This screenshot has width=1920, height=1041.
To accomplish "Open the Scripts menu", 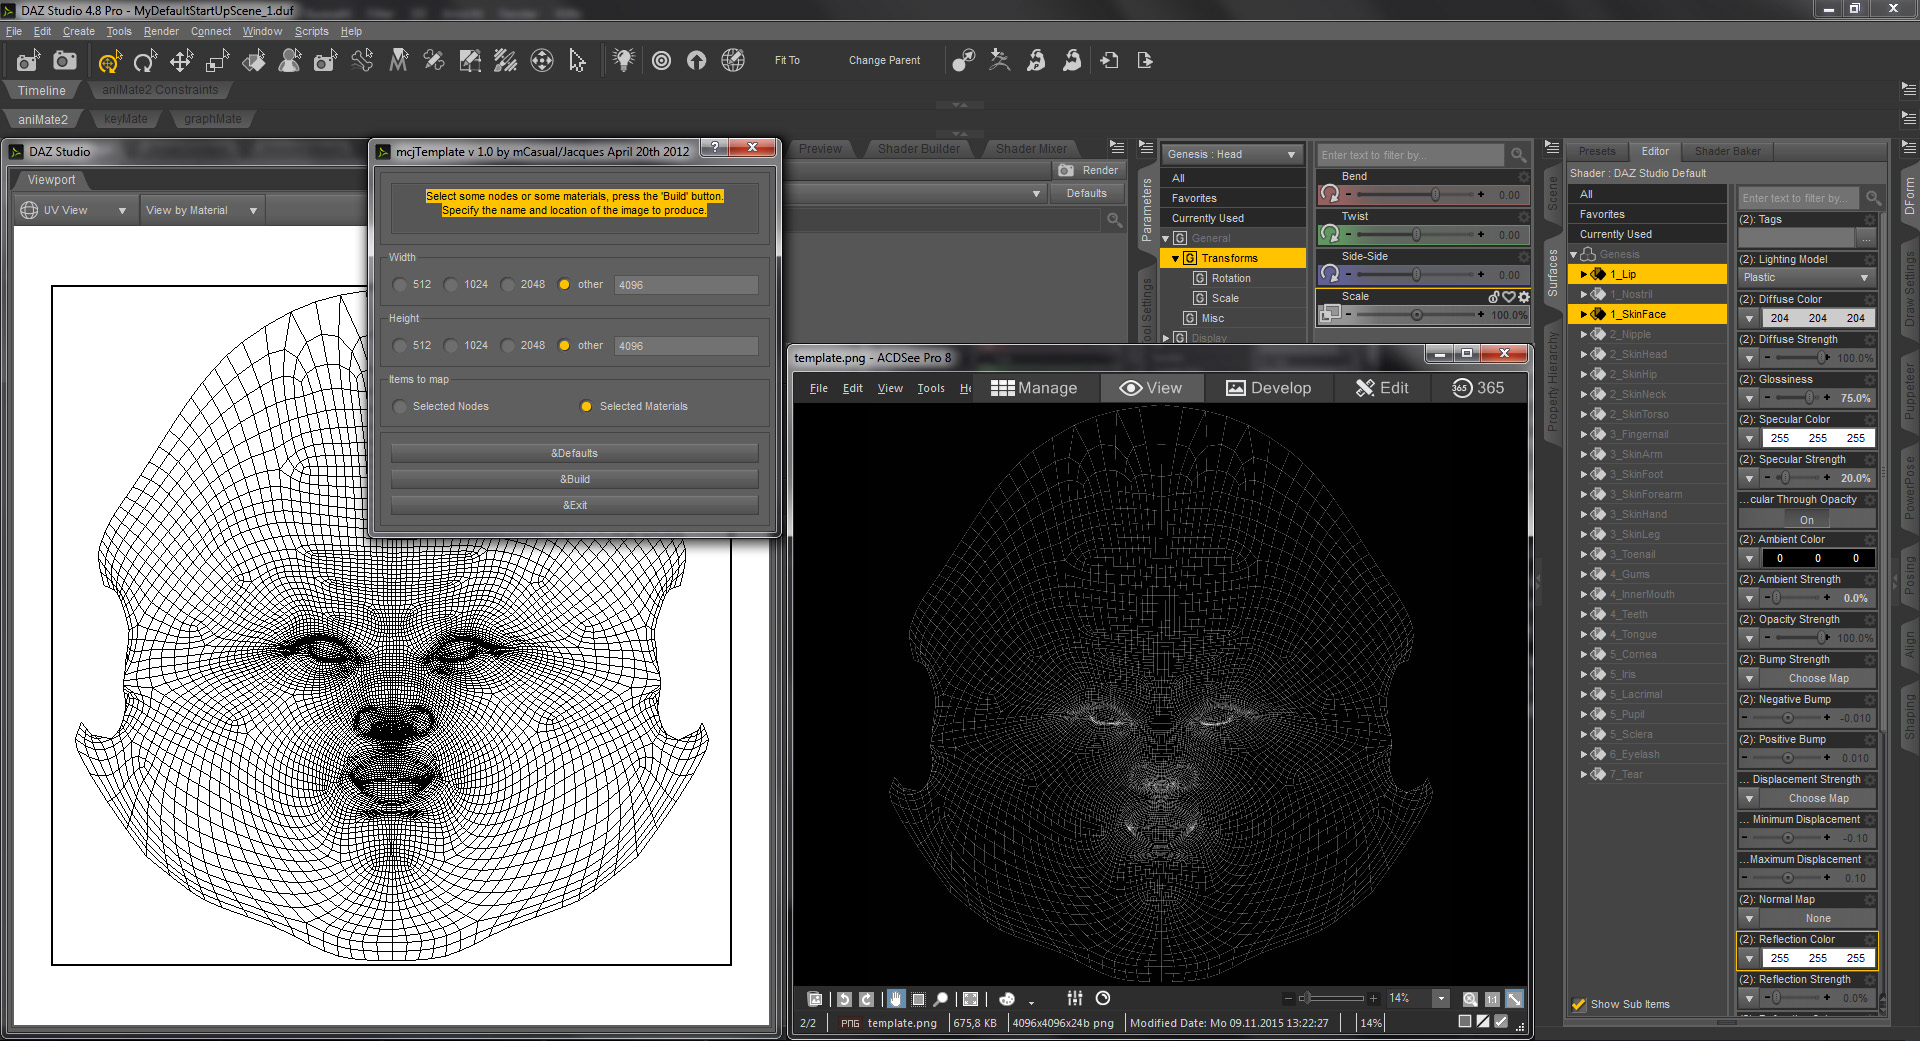I will (311, 31).
